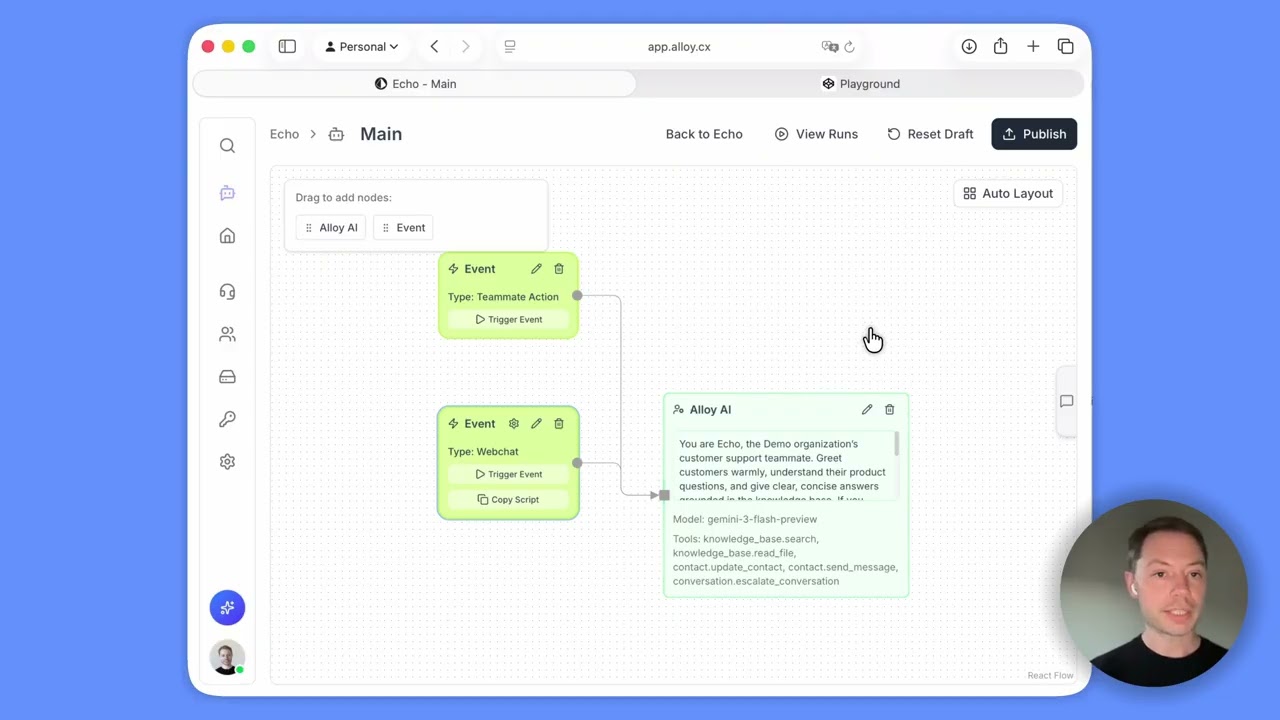Delete the Alloy AI node
This screenshot has height=720, width=1280.
pos(889,410)
